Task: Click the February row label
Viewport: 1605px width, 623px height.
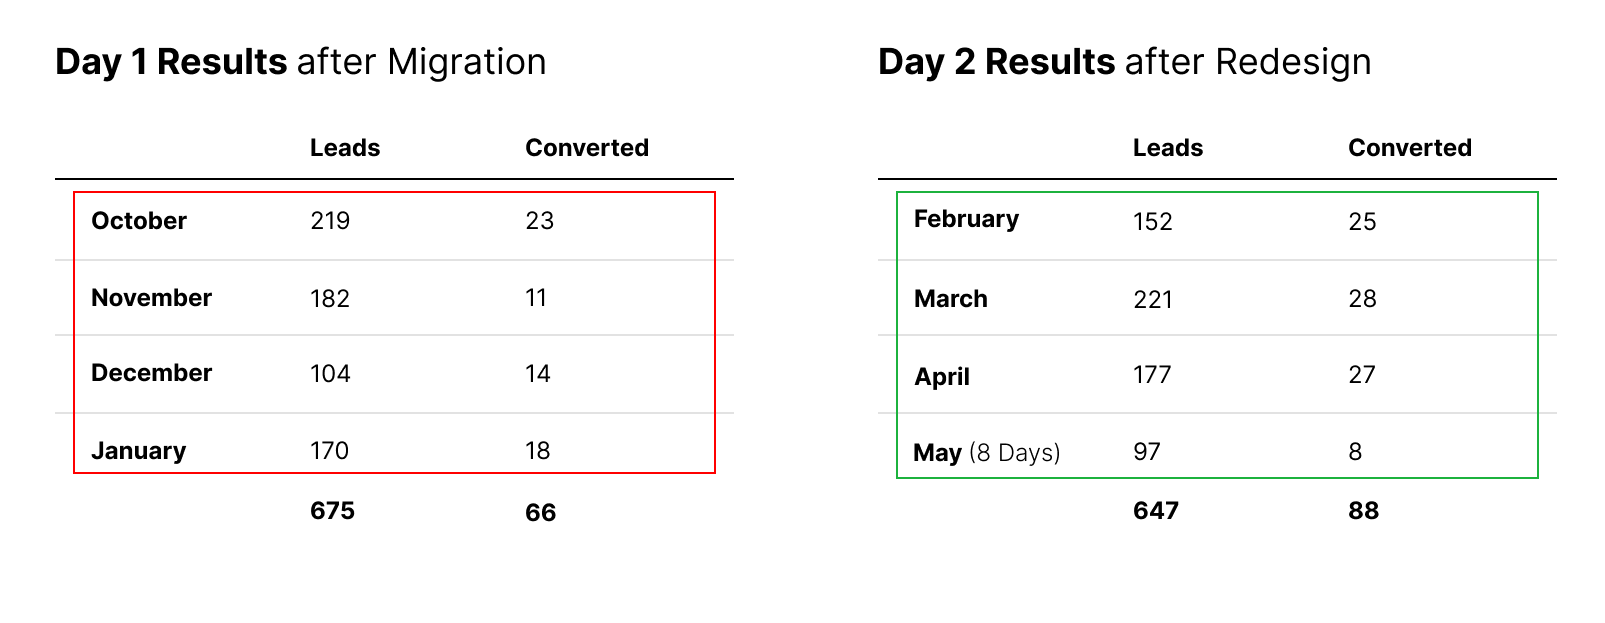Action: click(966, 220)
